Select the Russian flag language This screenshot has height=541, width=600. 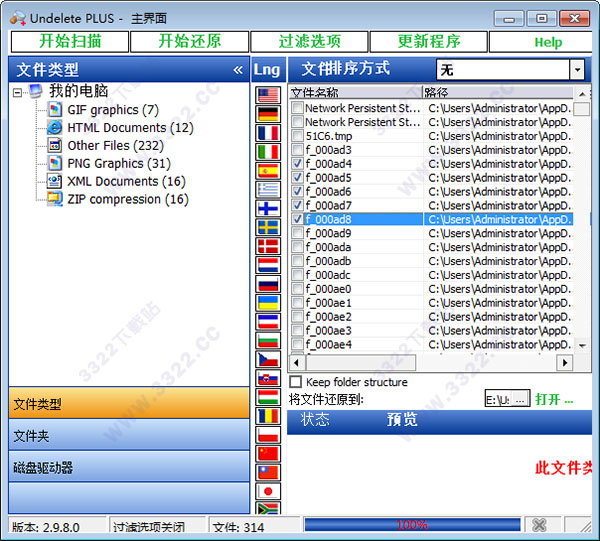click(268, 284)
